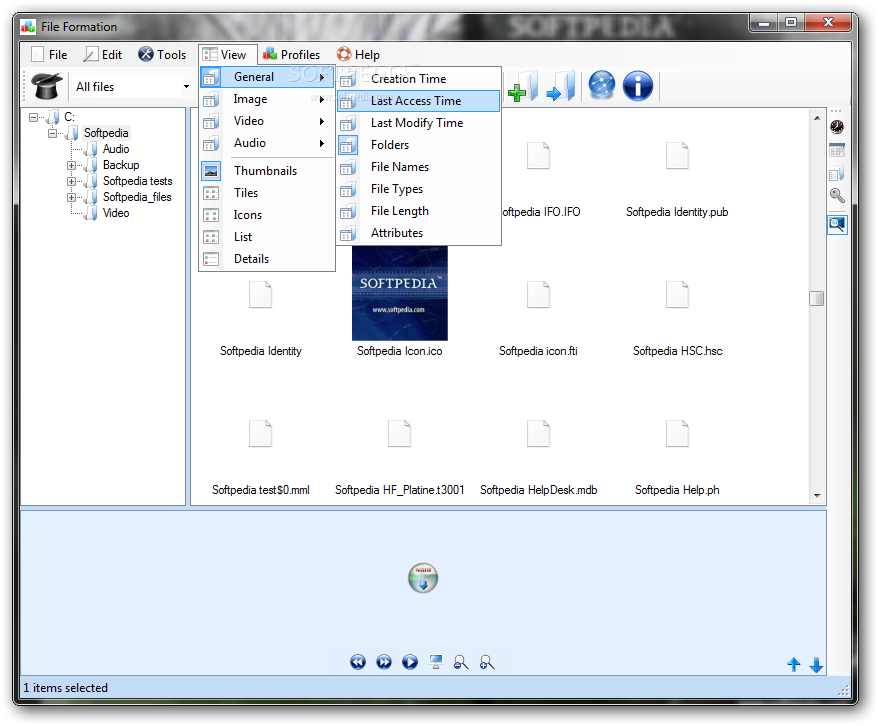Viewport: 879px width, 726px height.
Task: Toggle the Last Modify Time column
Action: tap(418, 123)
